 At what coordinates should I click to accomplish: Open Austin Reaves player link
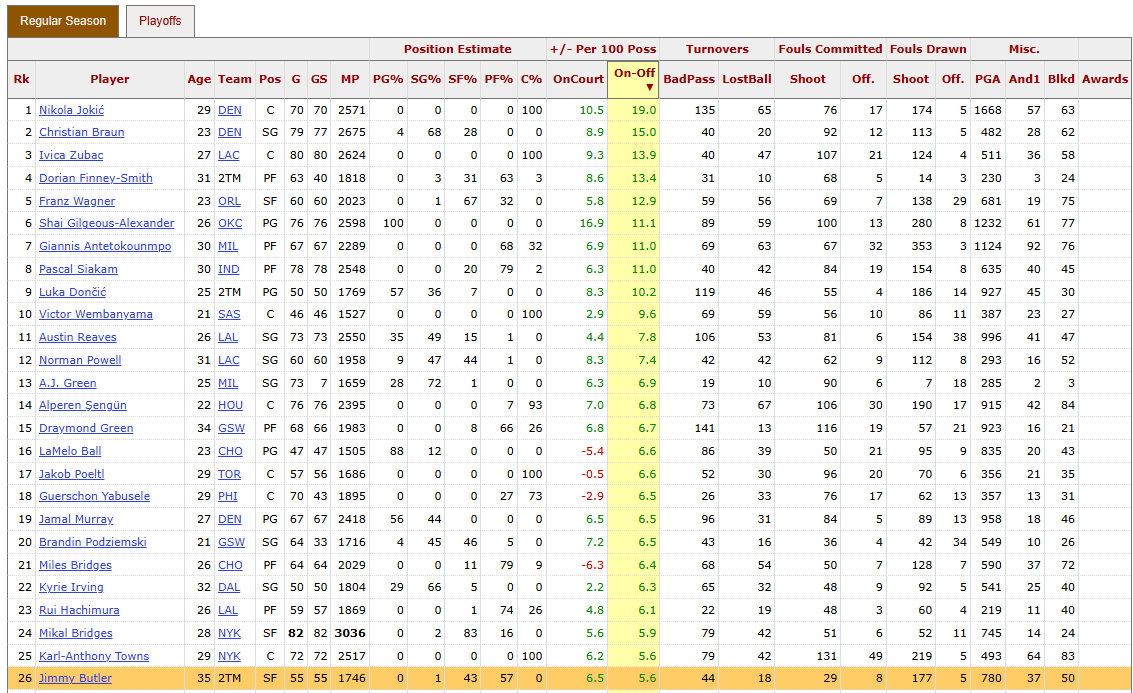77,337
